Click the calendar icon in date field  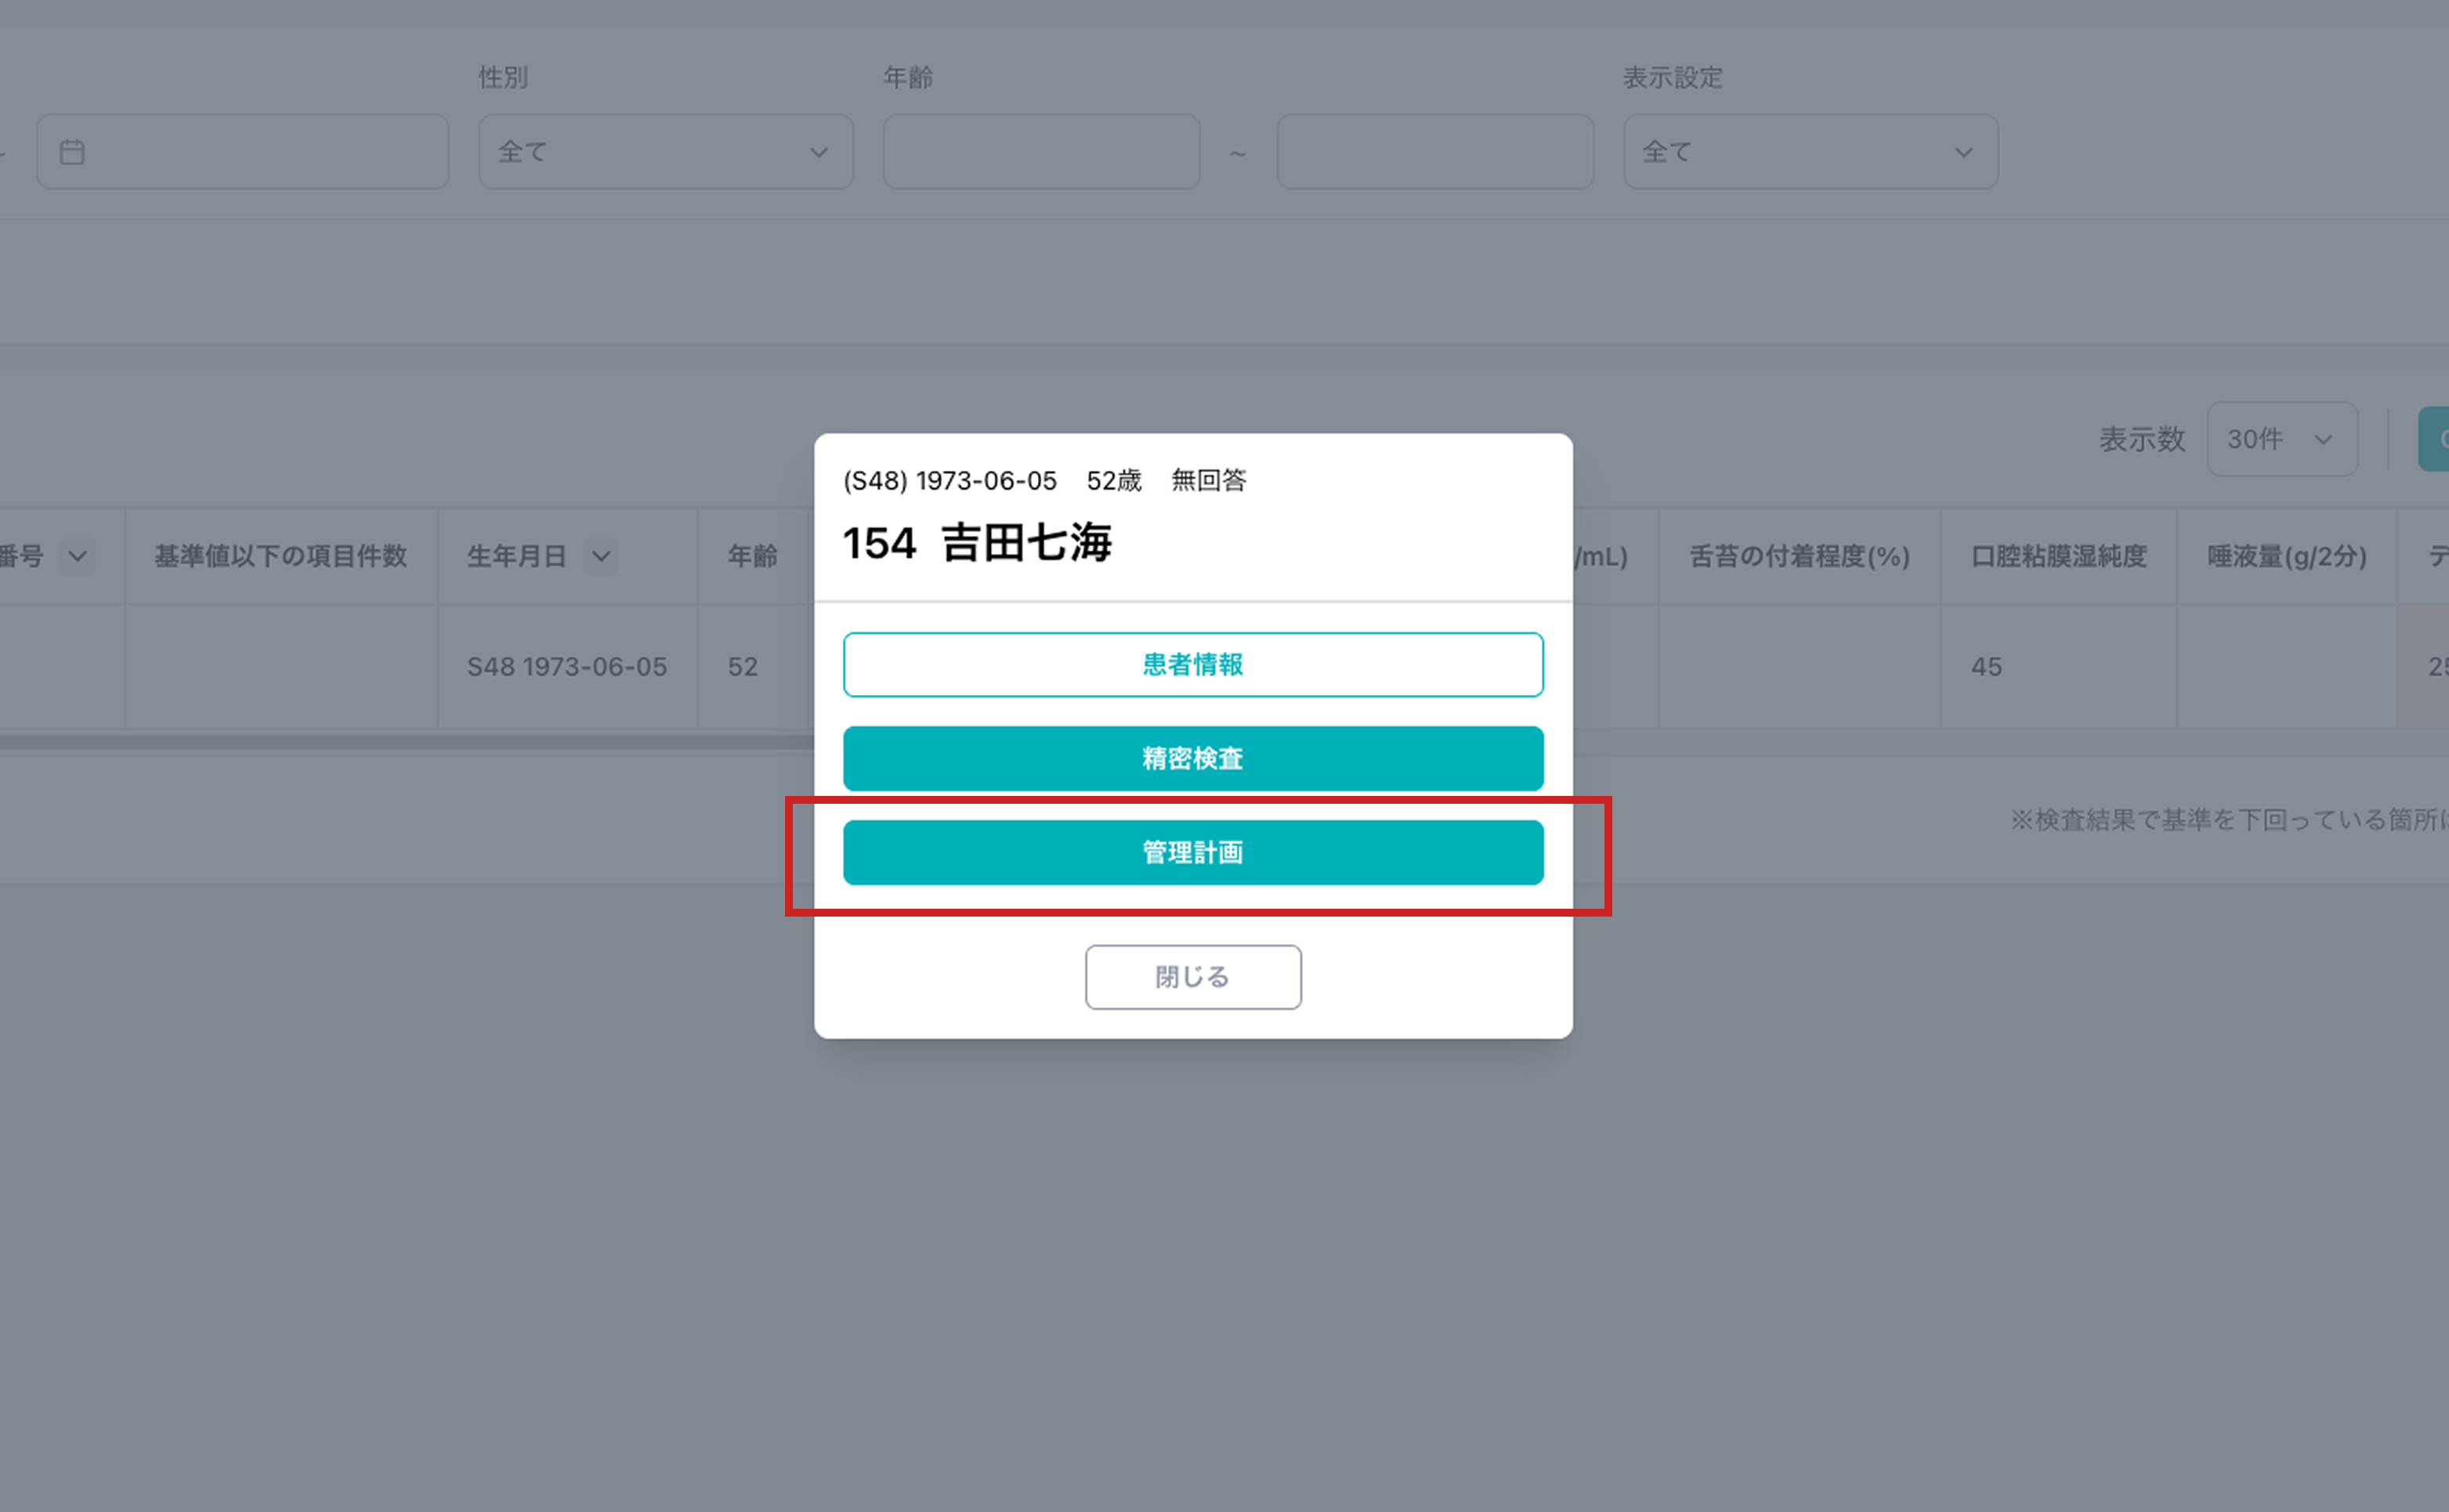click(x=72, y=152)
